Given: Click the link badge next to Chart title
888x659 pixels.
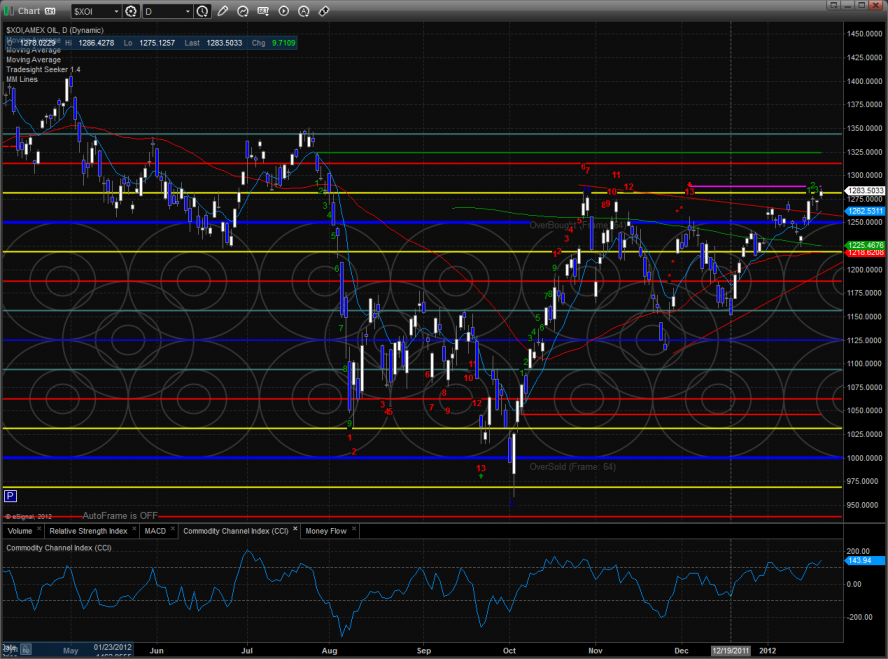Looking at the screenshot, I should [50, 11].
